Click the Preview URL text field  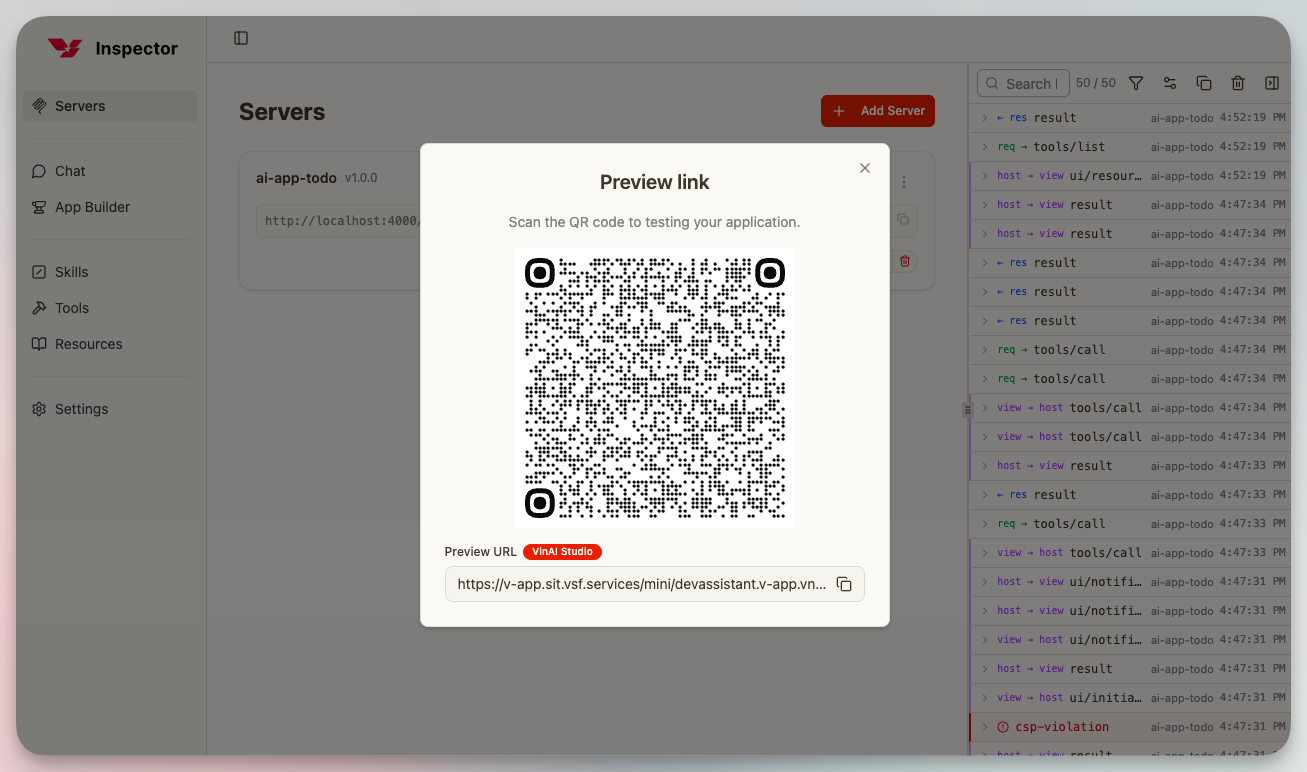coord(655,584)
